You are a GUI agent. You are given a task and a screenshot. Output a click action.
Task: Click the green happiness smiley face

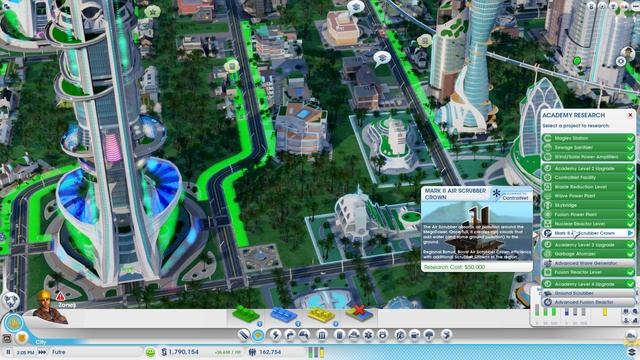tap(150, 352)
